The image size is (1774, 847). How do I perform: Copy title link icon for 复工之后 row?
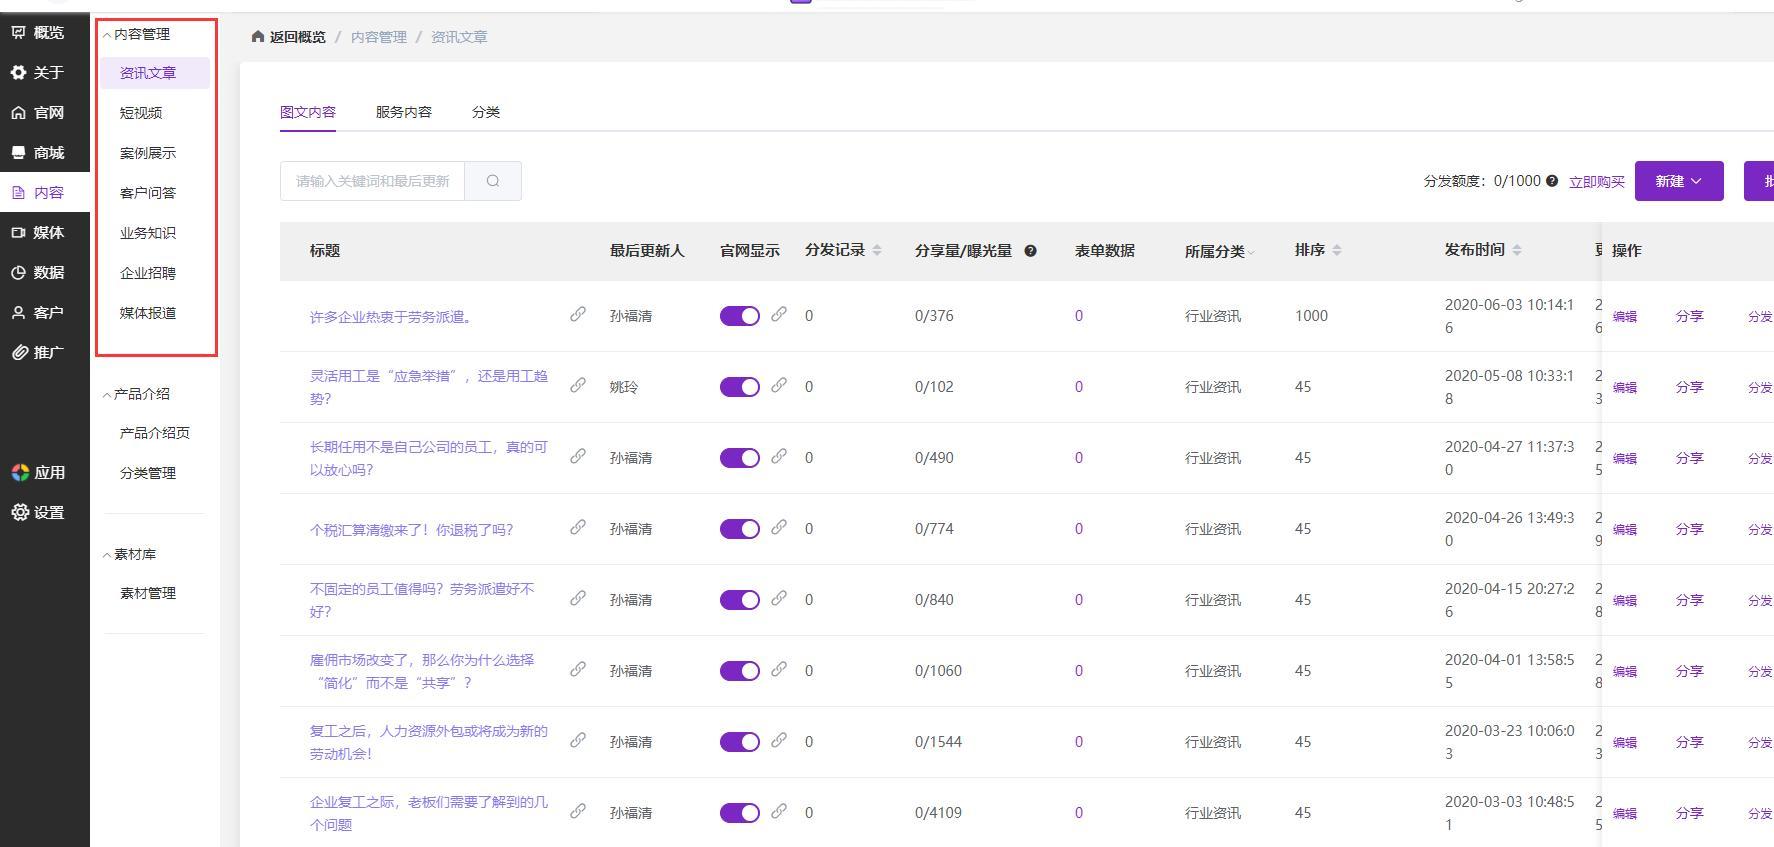point(578,740)
